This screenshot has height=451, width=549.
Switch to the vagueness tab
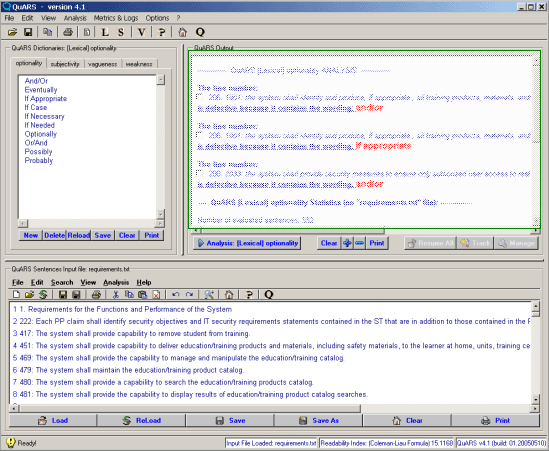pyautogui.click(x=103, y=64)
